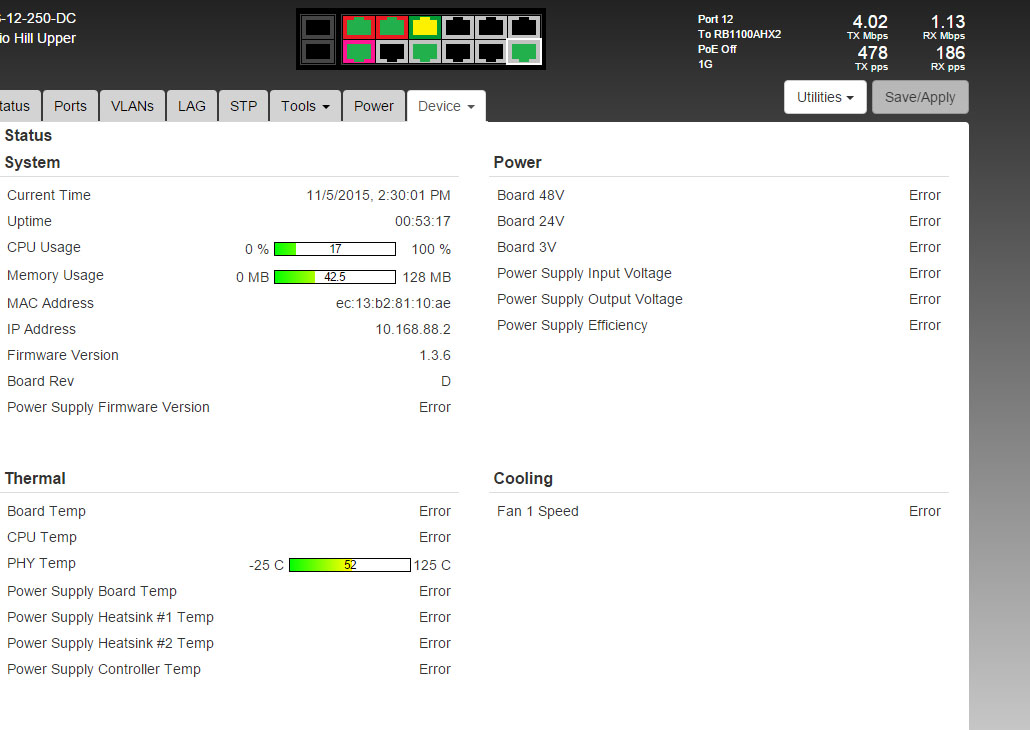Screen dimensions: 1030x730
Task: Click the PHY Temp gauge bar
Action: point(350,565)
